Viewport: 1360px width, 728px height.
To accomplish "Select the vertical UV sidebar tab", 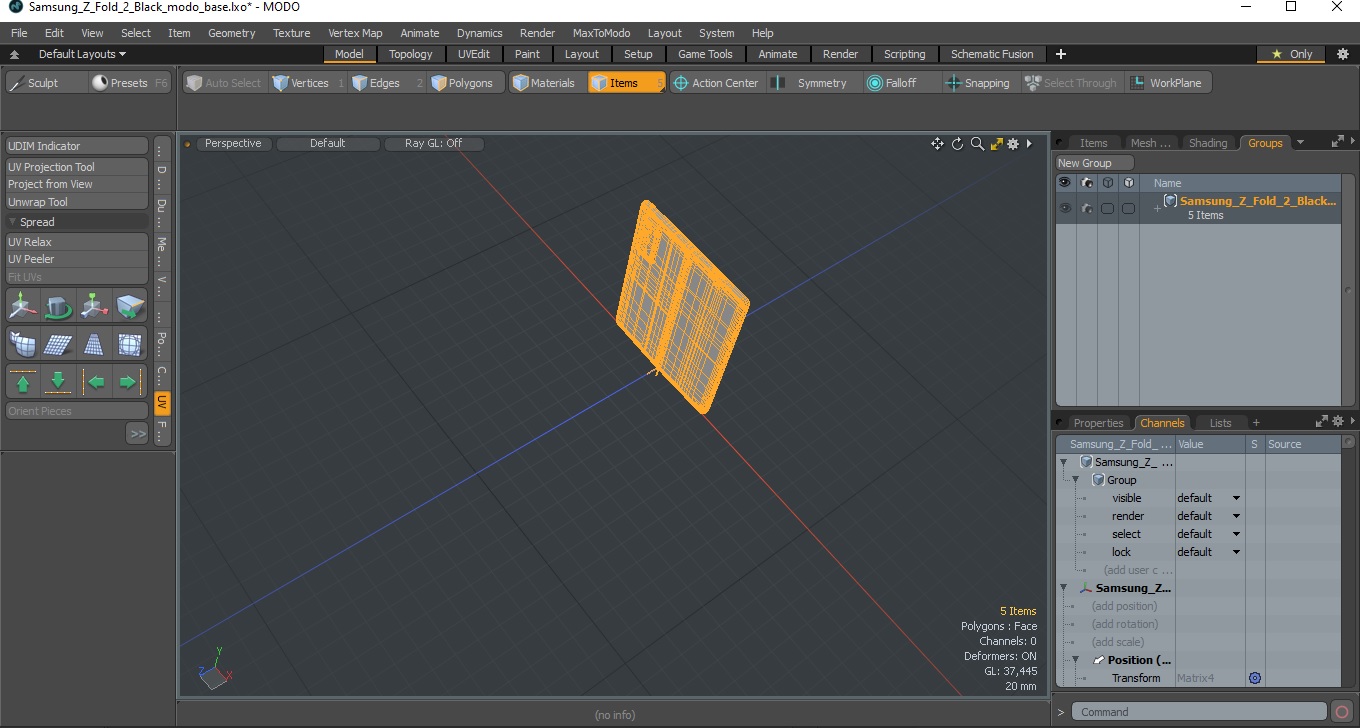I will [x=162, y=403].
